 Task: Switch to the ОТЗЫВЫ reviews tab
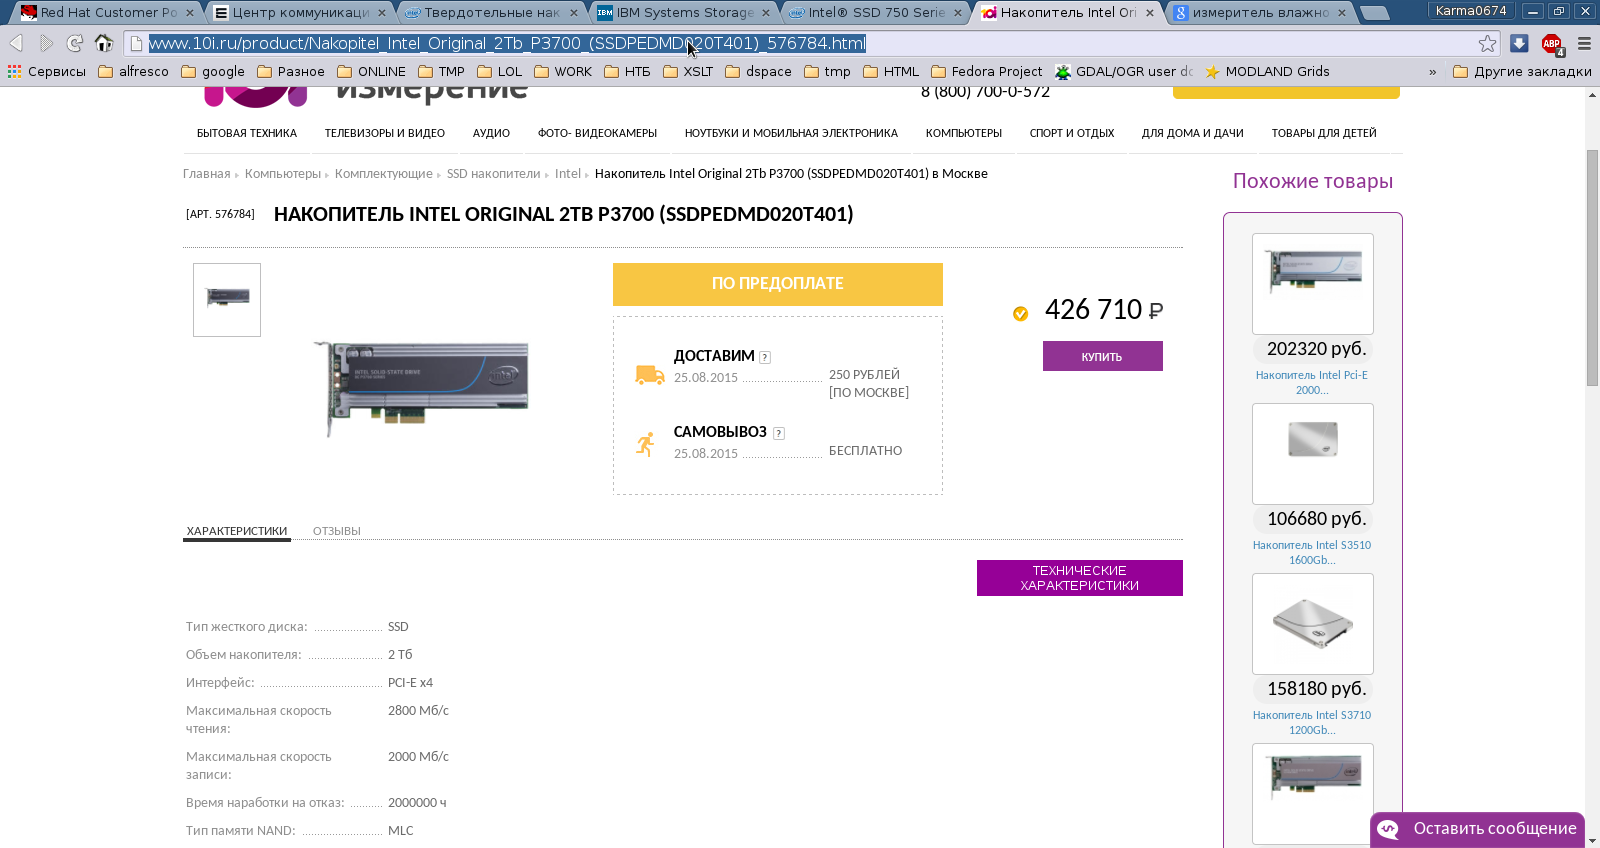click(337, 531)
